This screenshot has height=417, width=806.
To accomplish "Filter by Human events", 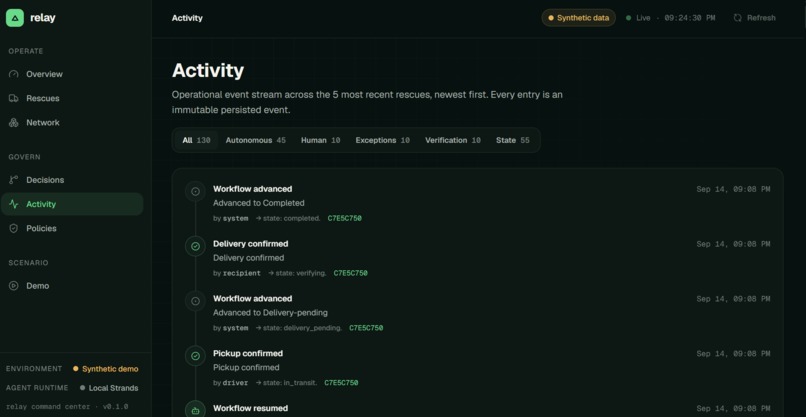I will 320,140.
